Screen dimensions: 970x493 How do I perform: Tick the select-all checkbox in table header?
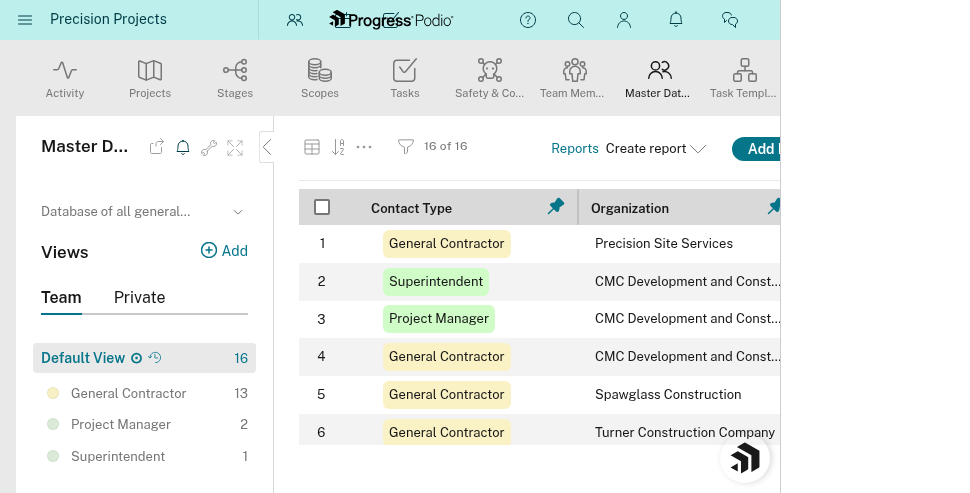tap(322, 207)
